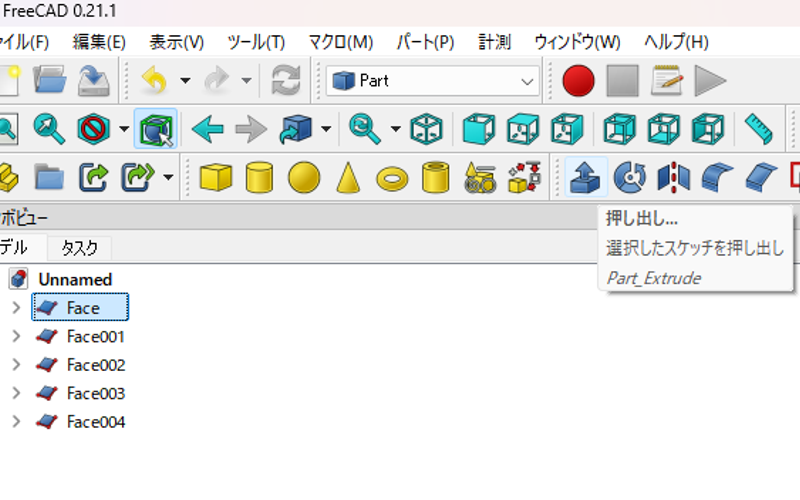Image resolution: width=800 pixels, height=500 pixels.
Task: Select the draw style icon
Action: pyautogui.click(x=93, y=129)
